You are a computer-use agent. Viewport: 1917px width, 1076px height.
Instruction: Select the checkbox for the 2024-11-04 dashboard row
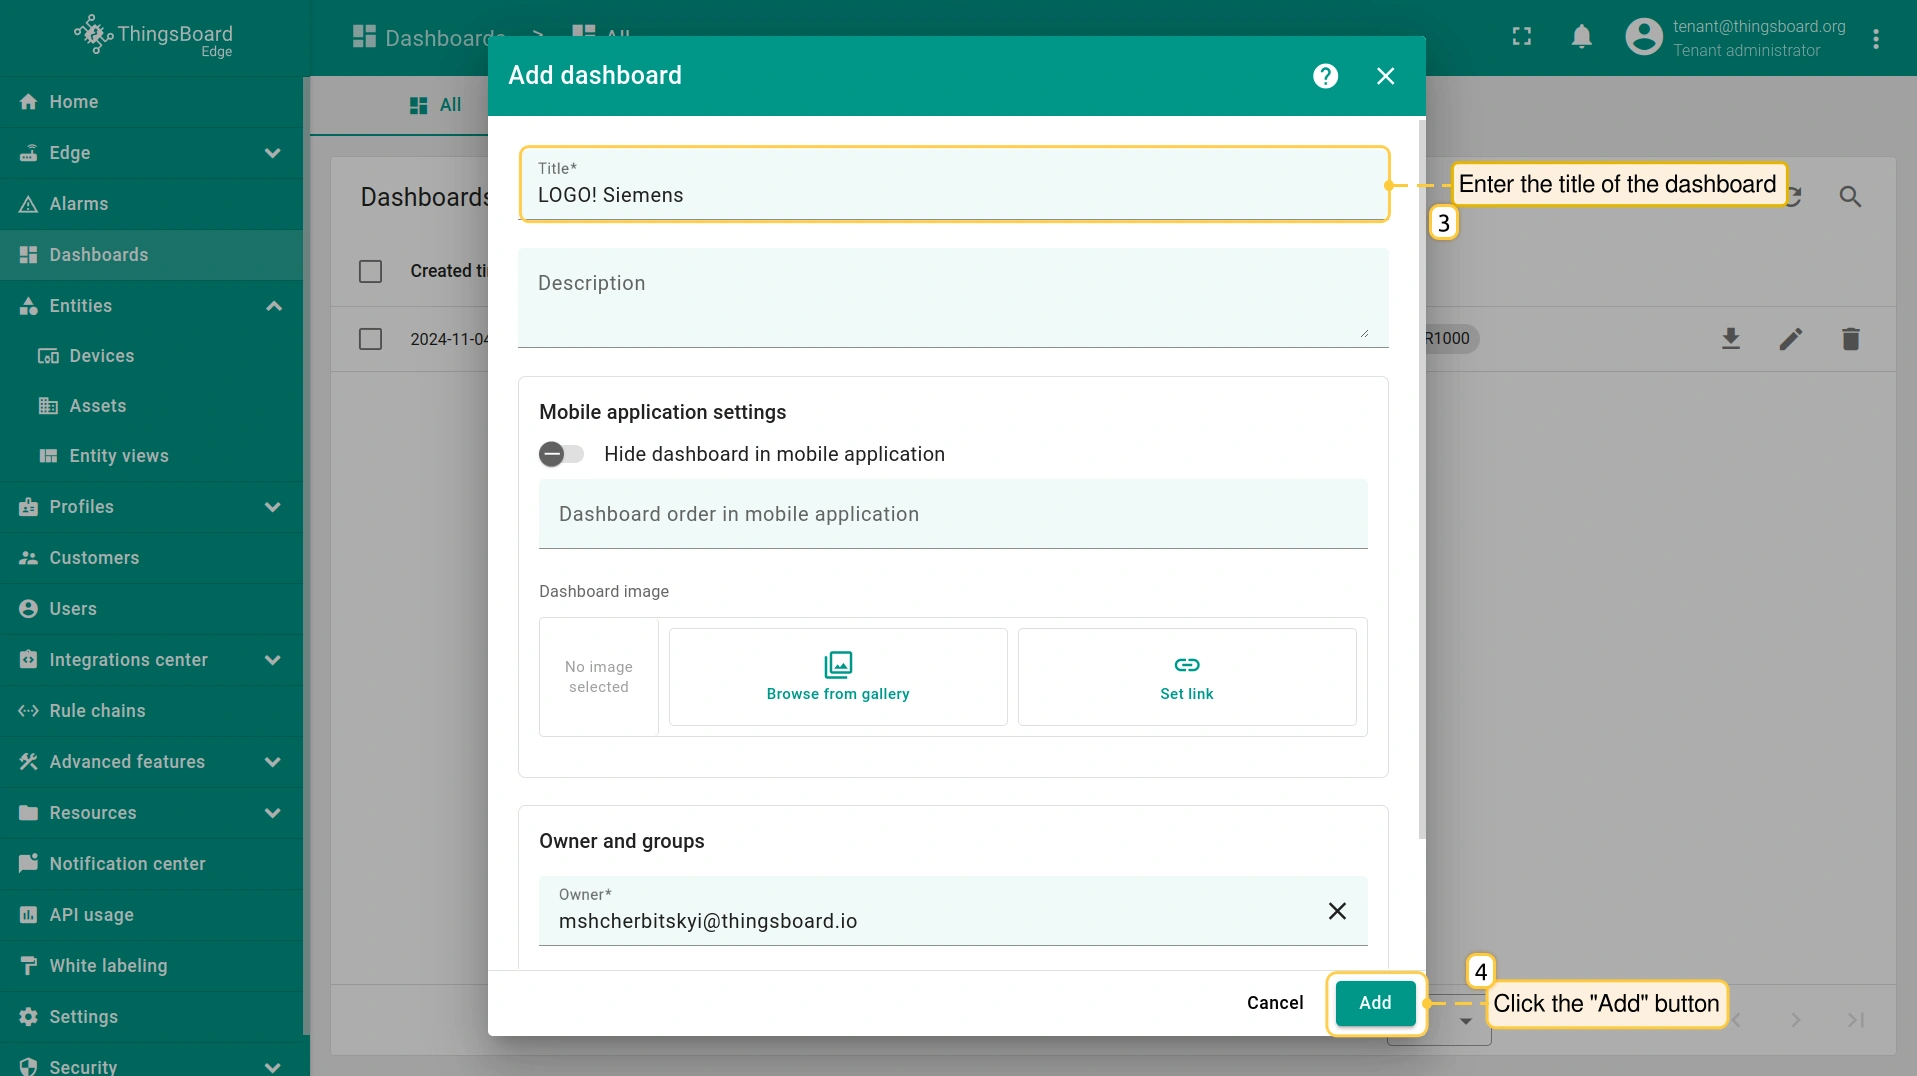pyautogui.click(x=371, y=339)
